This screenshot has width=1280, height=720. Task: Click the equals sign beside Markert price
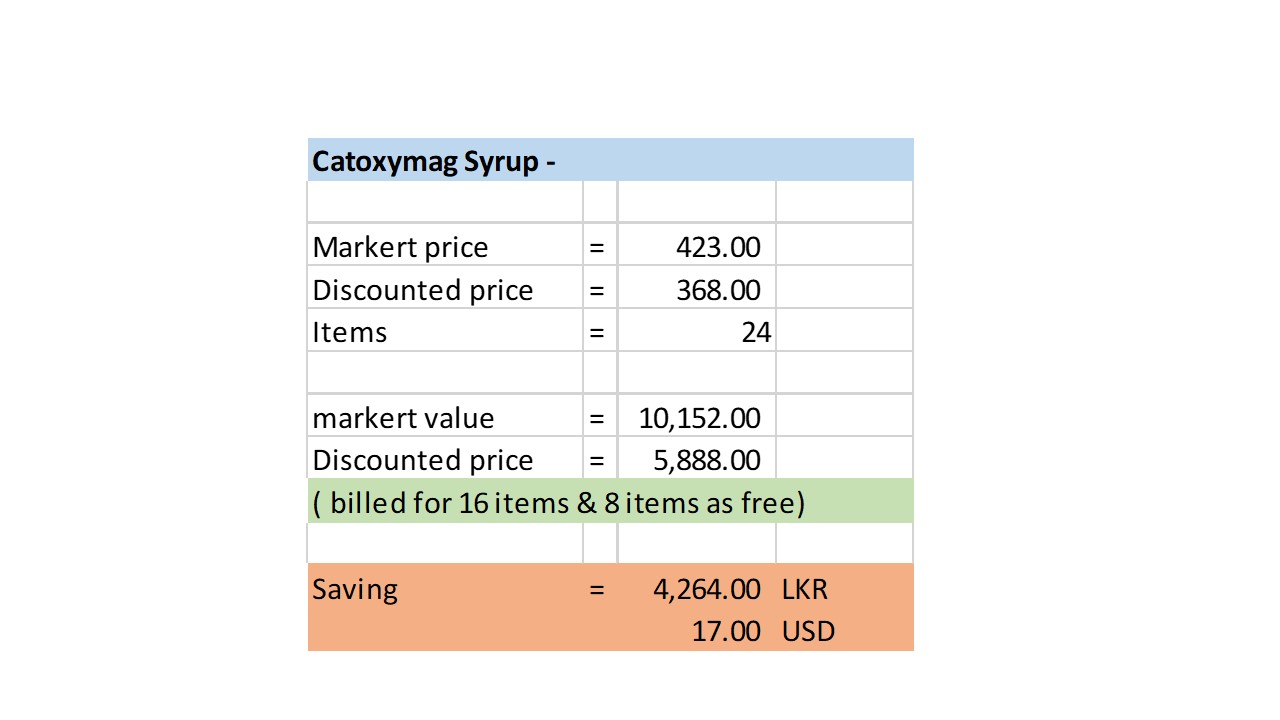597,248
